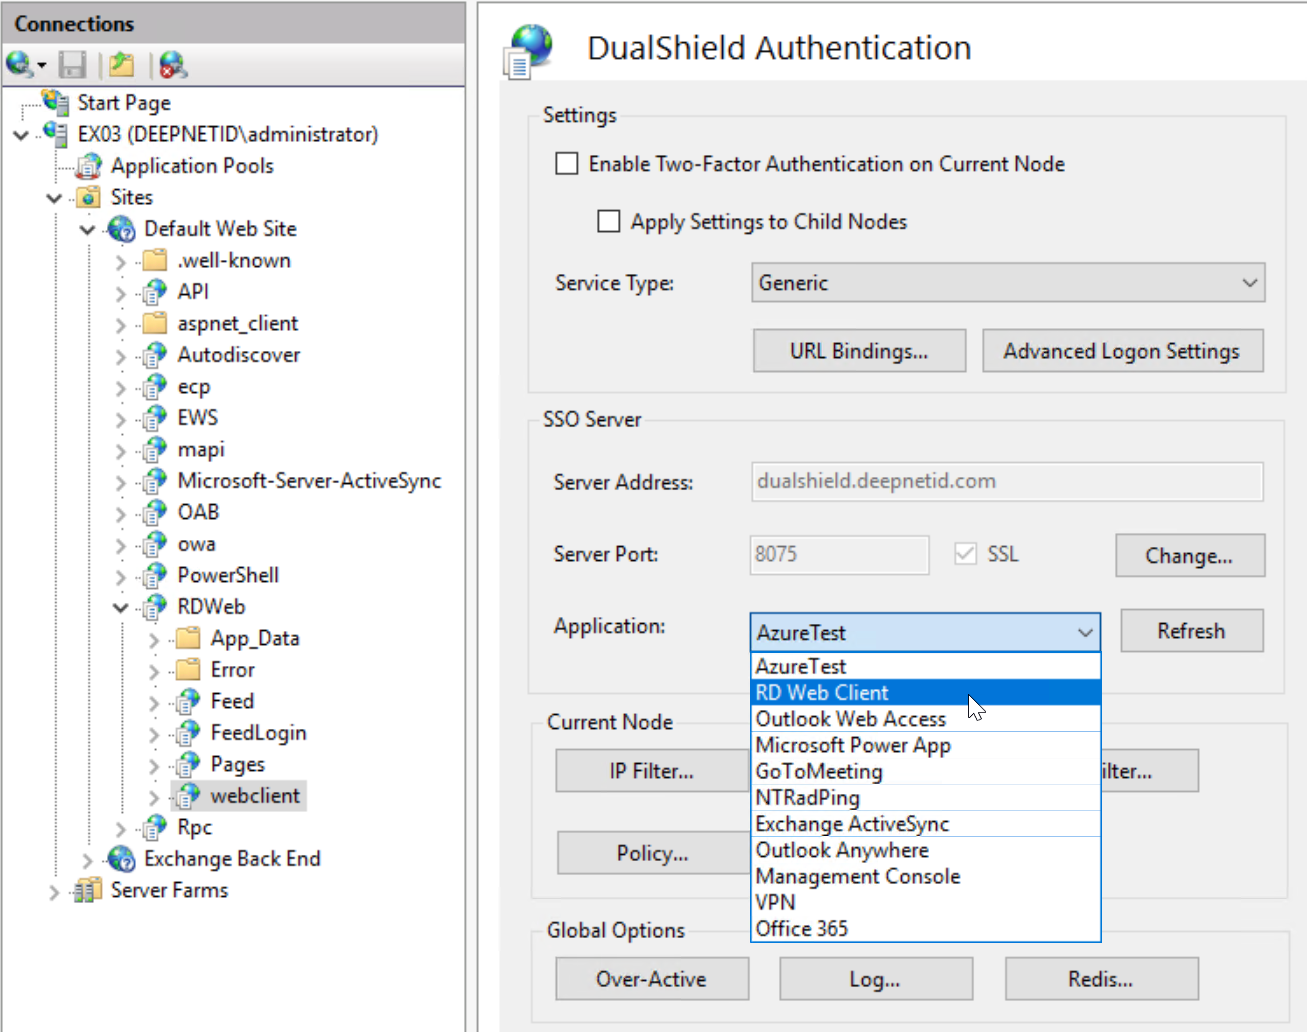
Task: Click the create connection globe icon
Action: tap(20, 65)
